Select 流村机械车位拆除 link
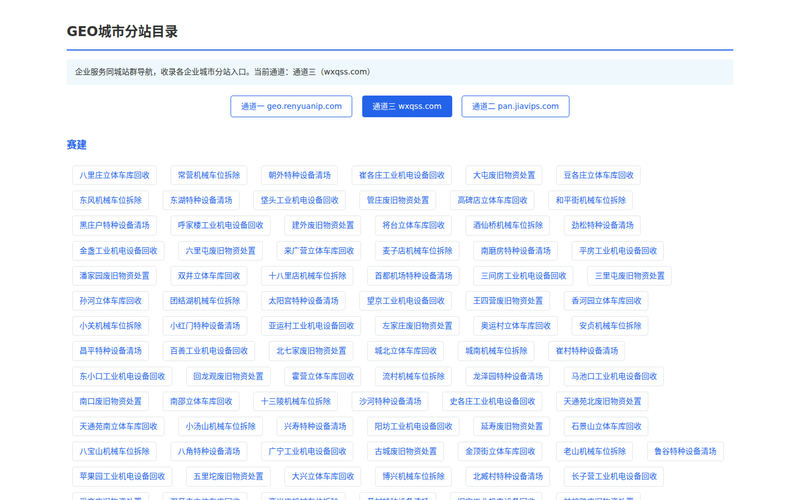This screenshot has width=800, height=500. (x=413, y=376)
